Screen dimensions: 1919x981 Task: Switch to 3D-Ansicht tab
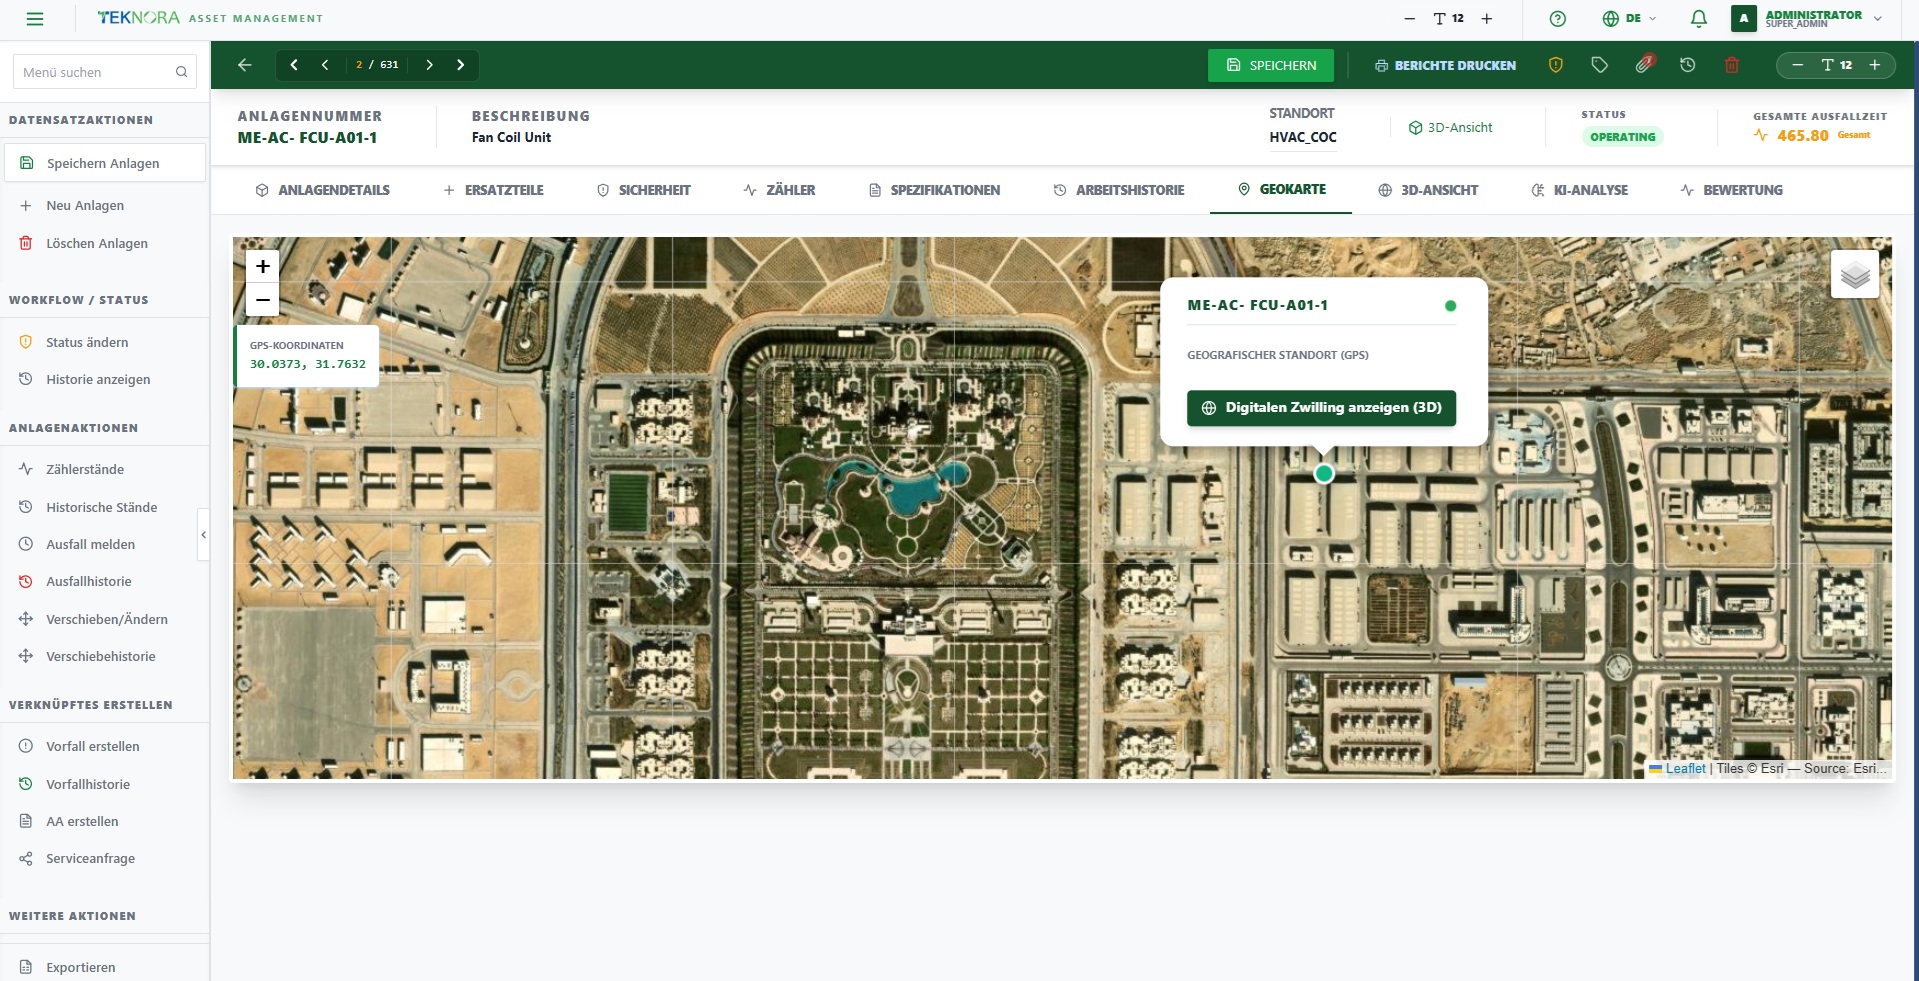pyautogui.click(x=1428, y=190)
